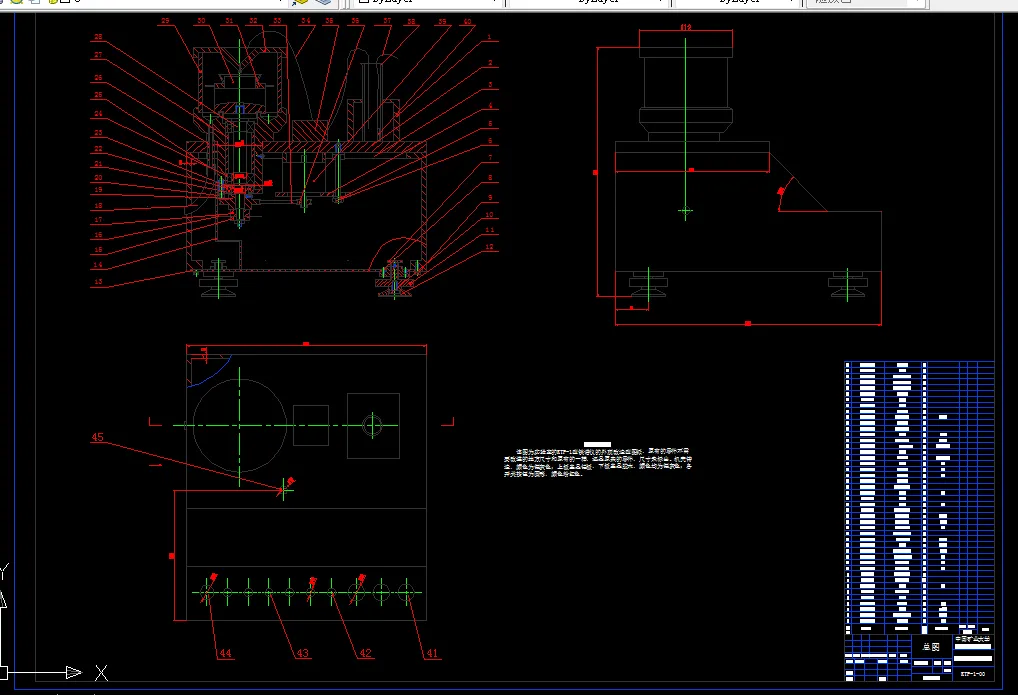
Task: Click part callout number 29
Action: tap(165, 21)
